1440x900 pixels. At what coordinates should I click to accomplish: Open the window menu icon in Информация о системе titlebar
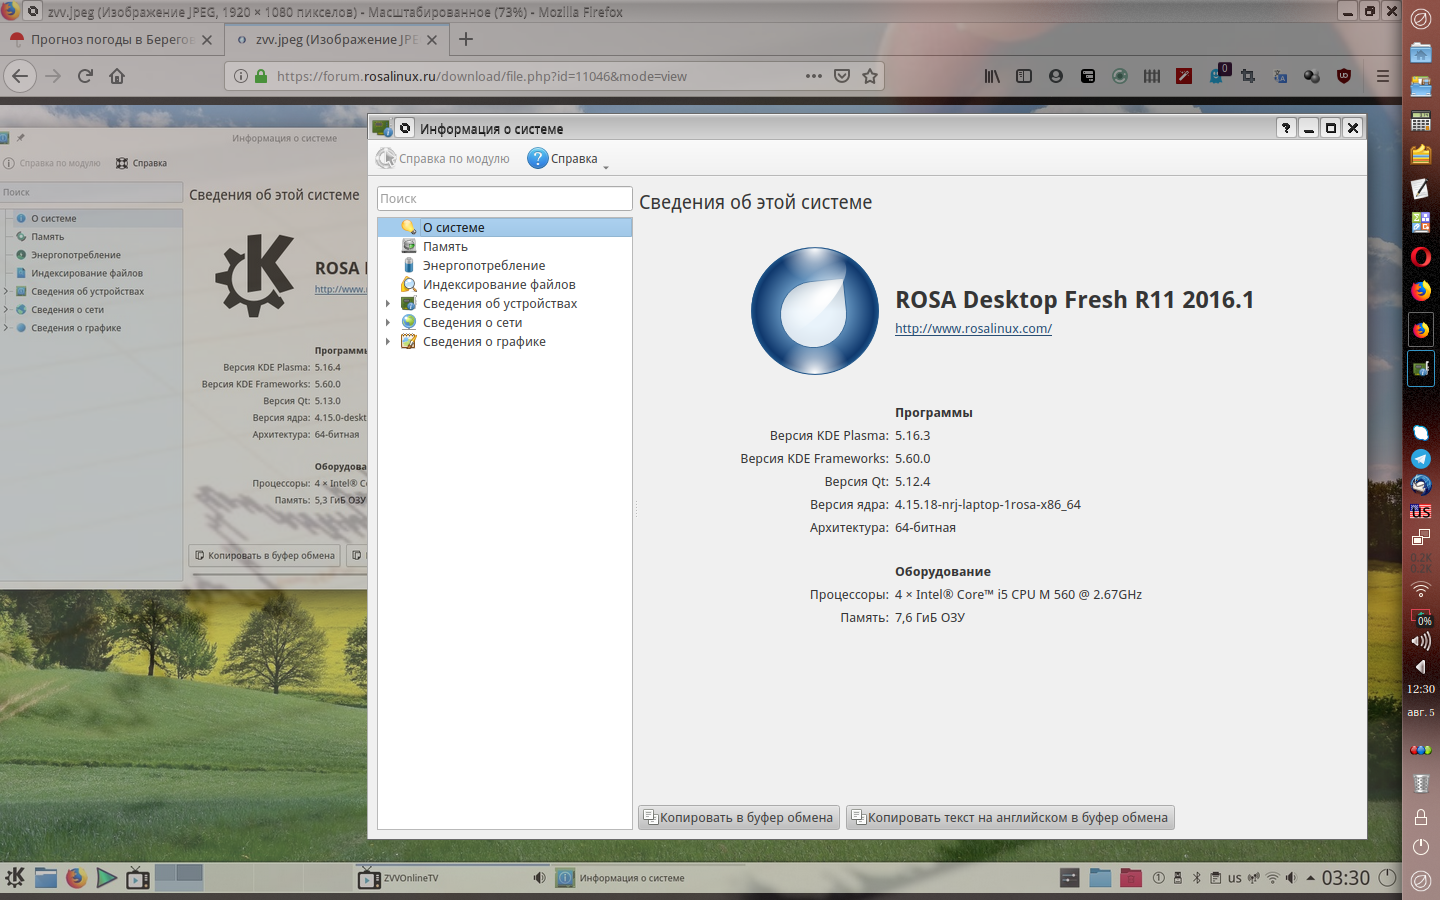pyautogui.click(x=381, y=128)
